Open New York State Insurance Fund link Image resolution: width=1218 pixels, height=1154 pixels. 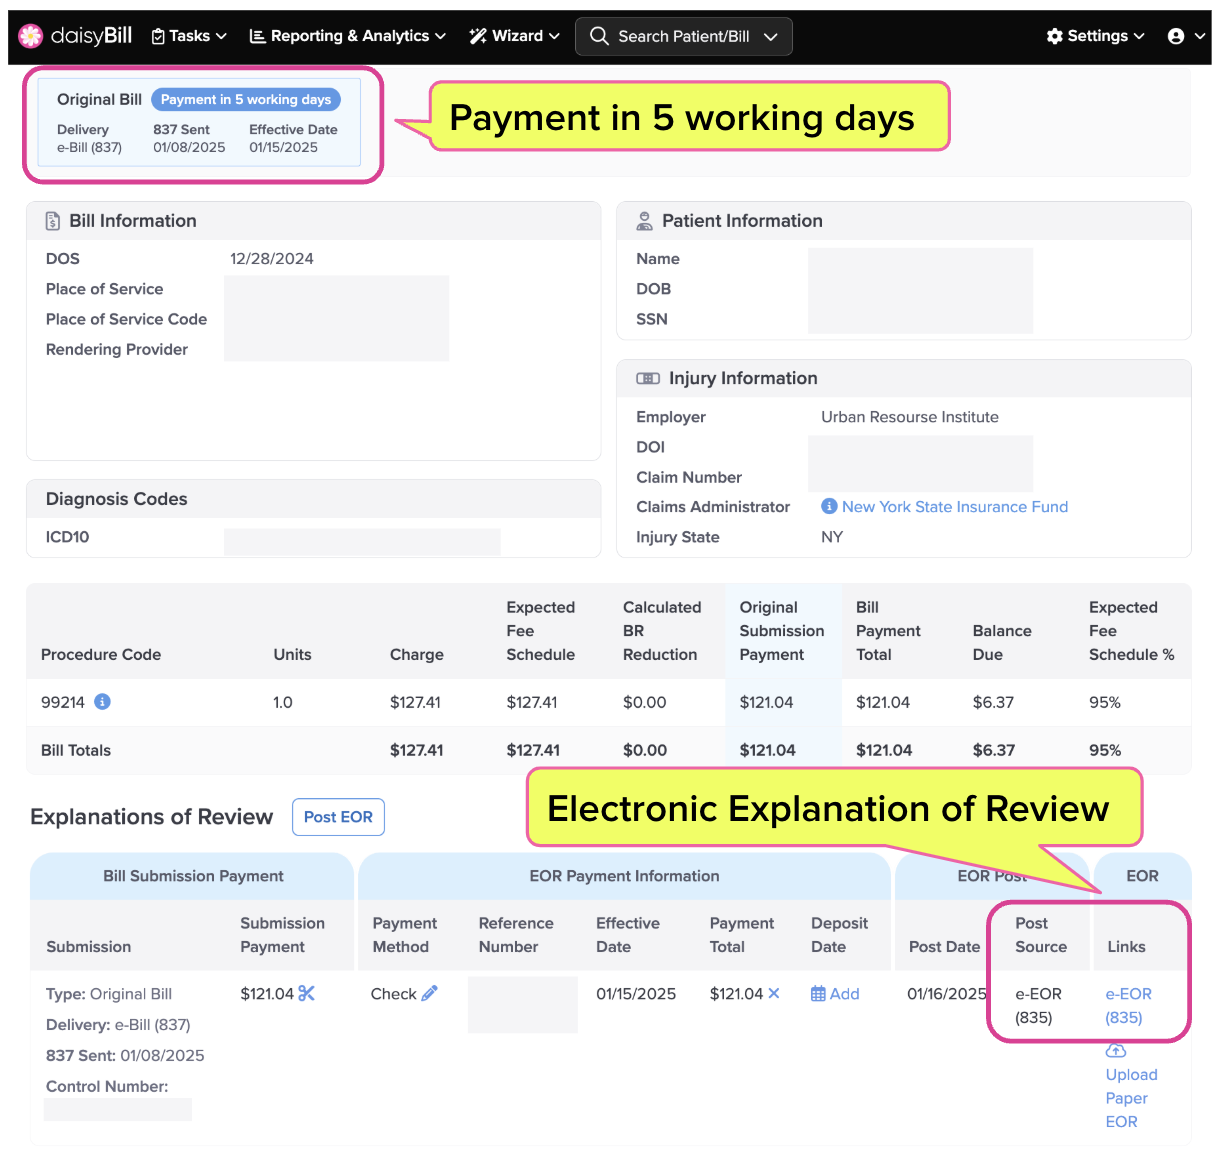point(955,507)
